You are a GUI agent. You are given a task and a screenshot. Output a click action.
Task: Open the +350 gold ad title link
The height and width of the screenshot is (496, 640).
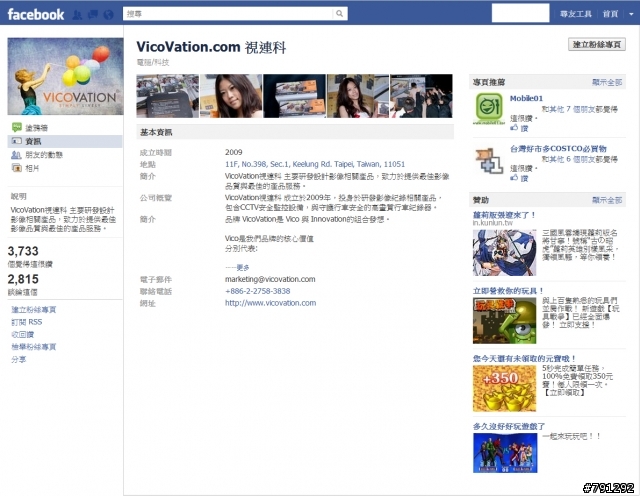(524, 358)
